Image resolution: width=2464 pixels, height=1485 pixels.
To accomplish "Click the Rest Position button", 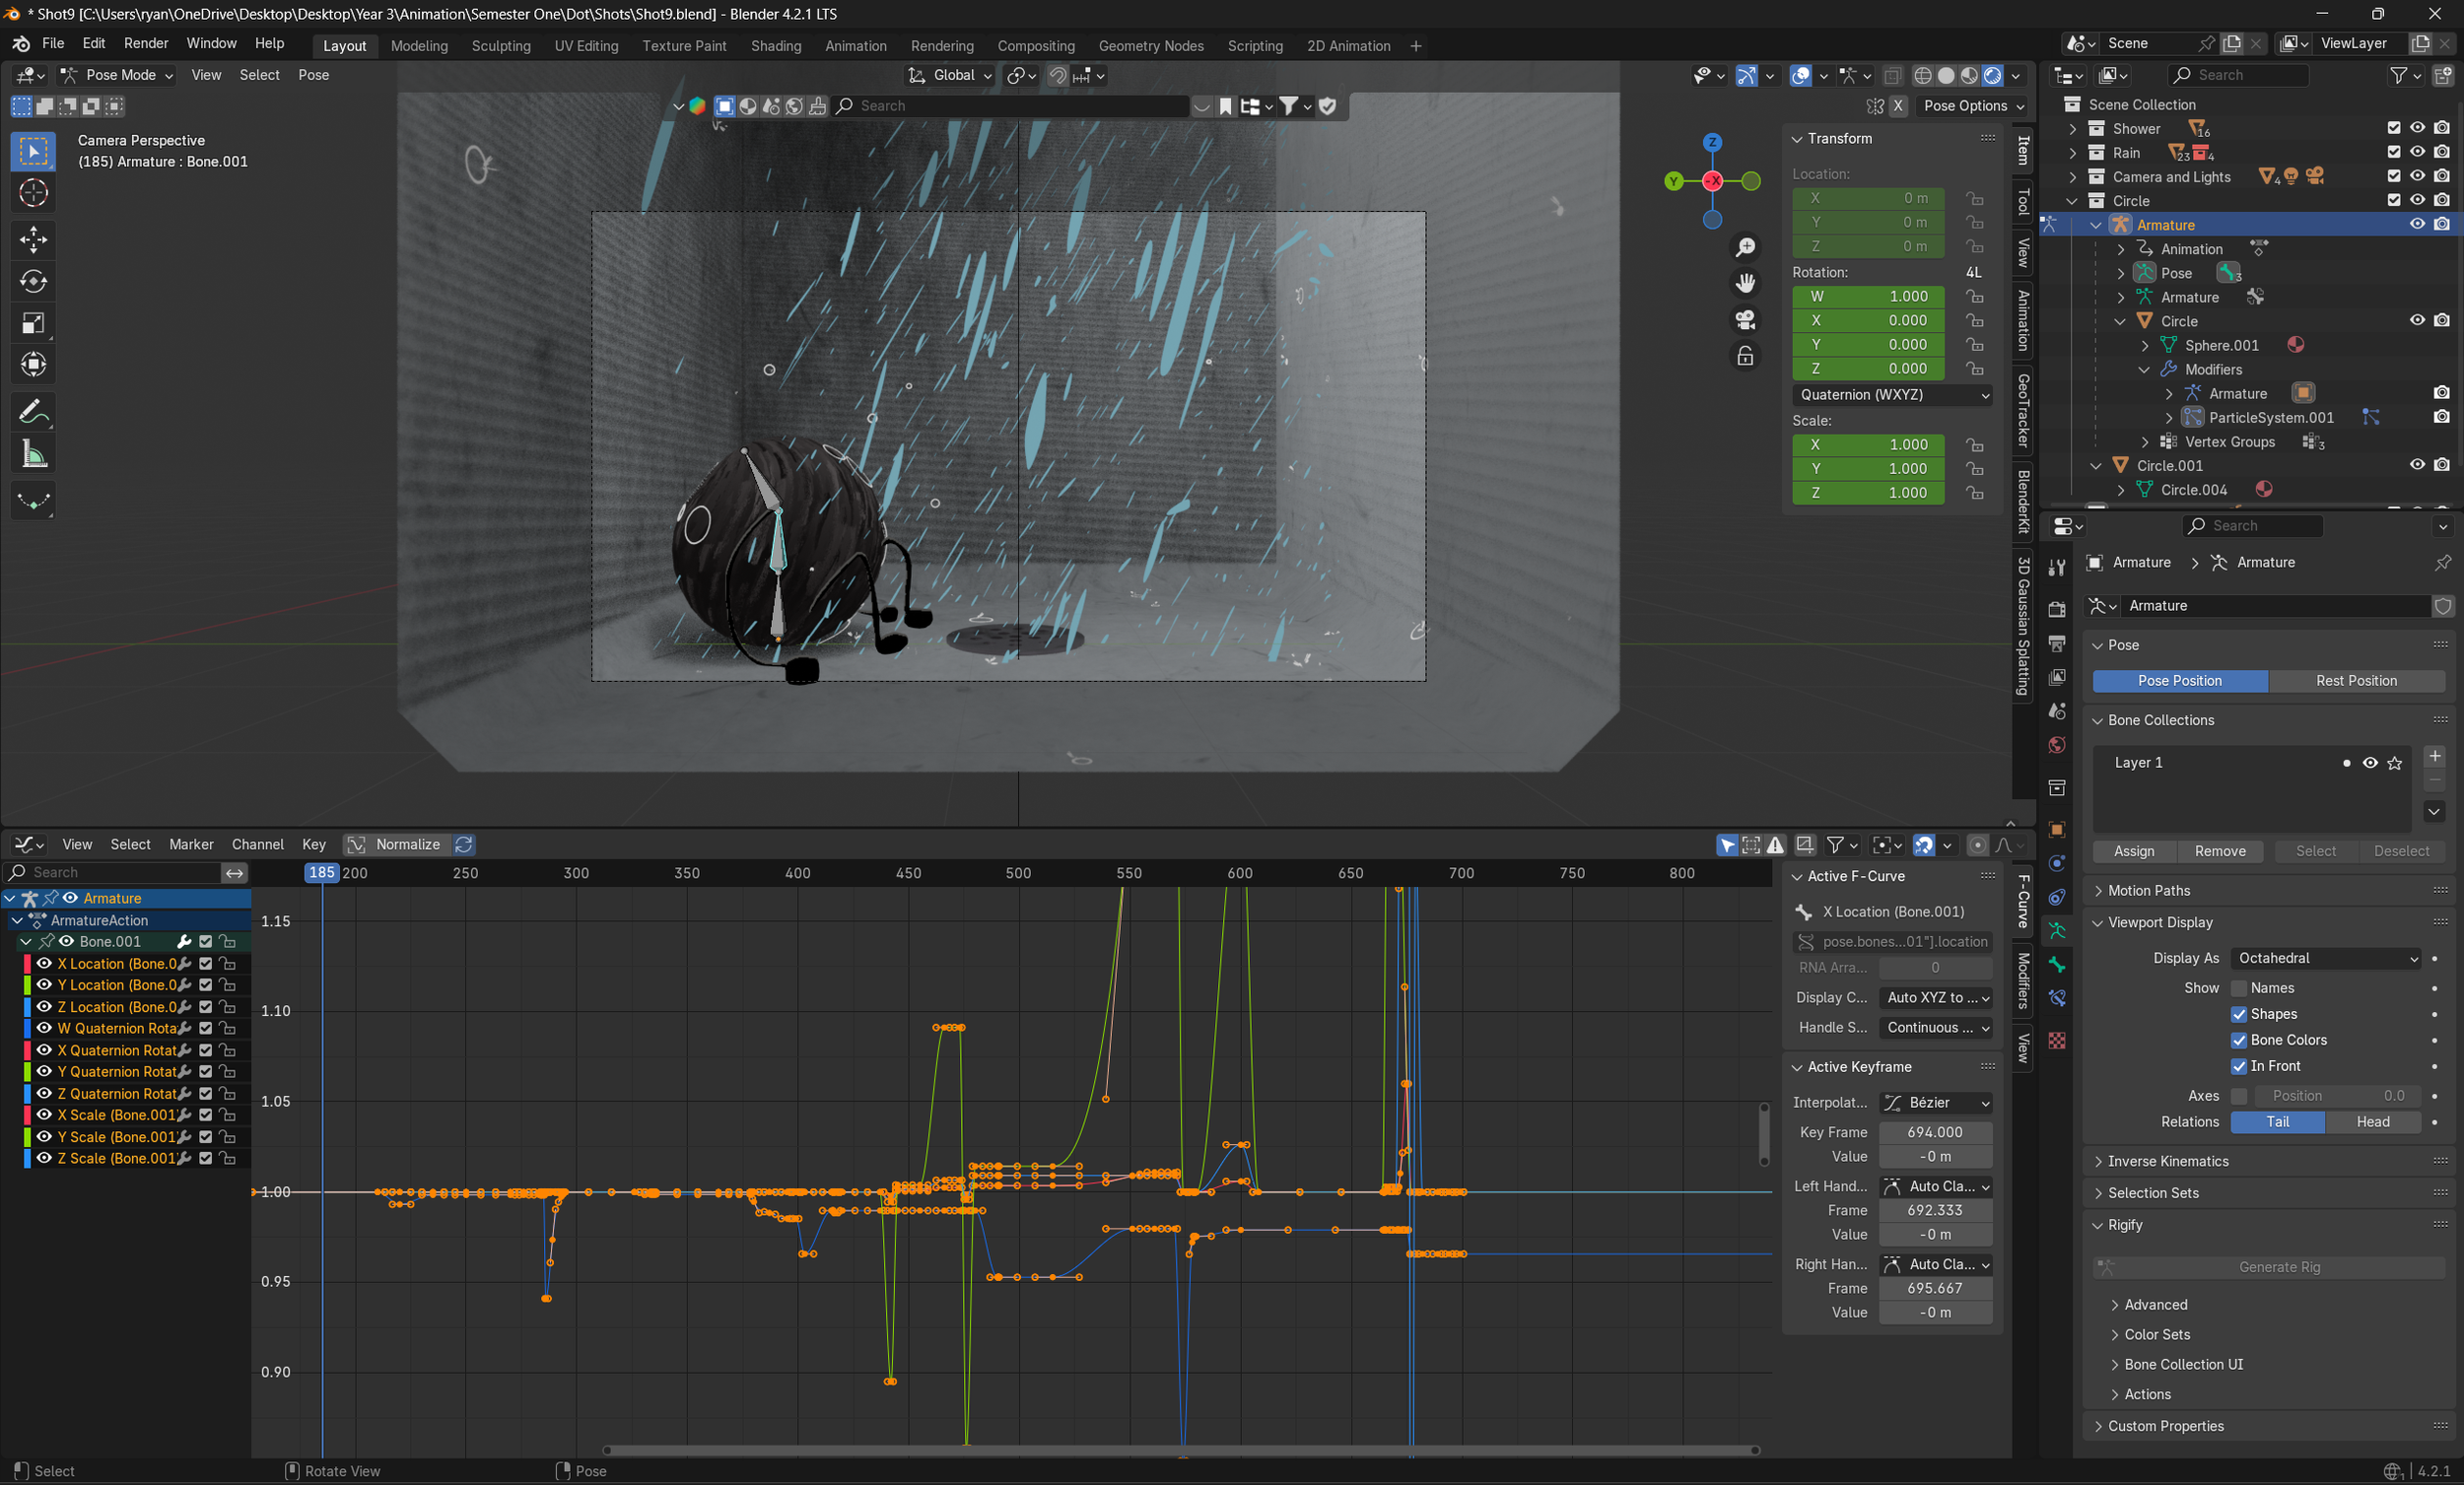I will (x=2355, y=681).
